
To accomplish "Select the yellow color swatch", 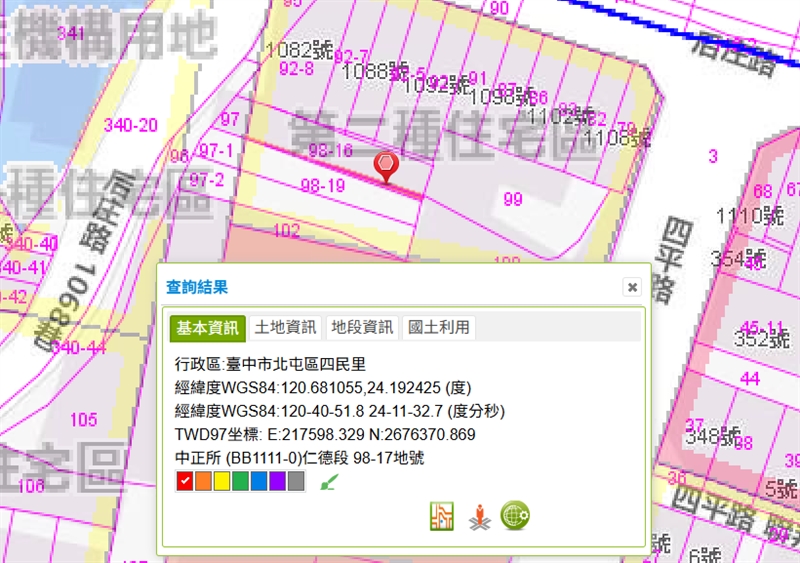I will point(221,482).
